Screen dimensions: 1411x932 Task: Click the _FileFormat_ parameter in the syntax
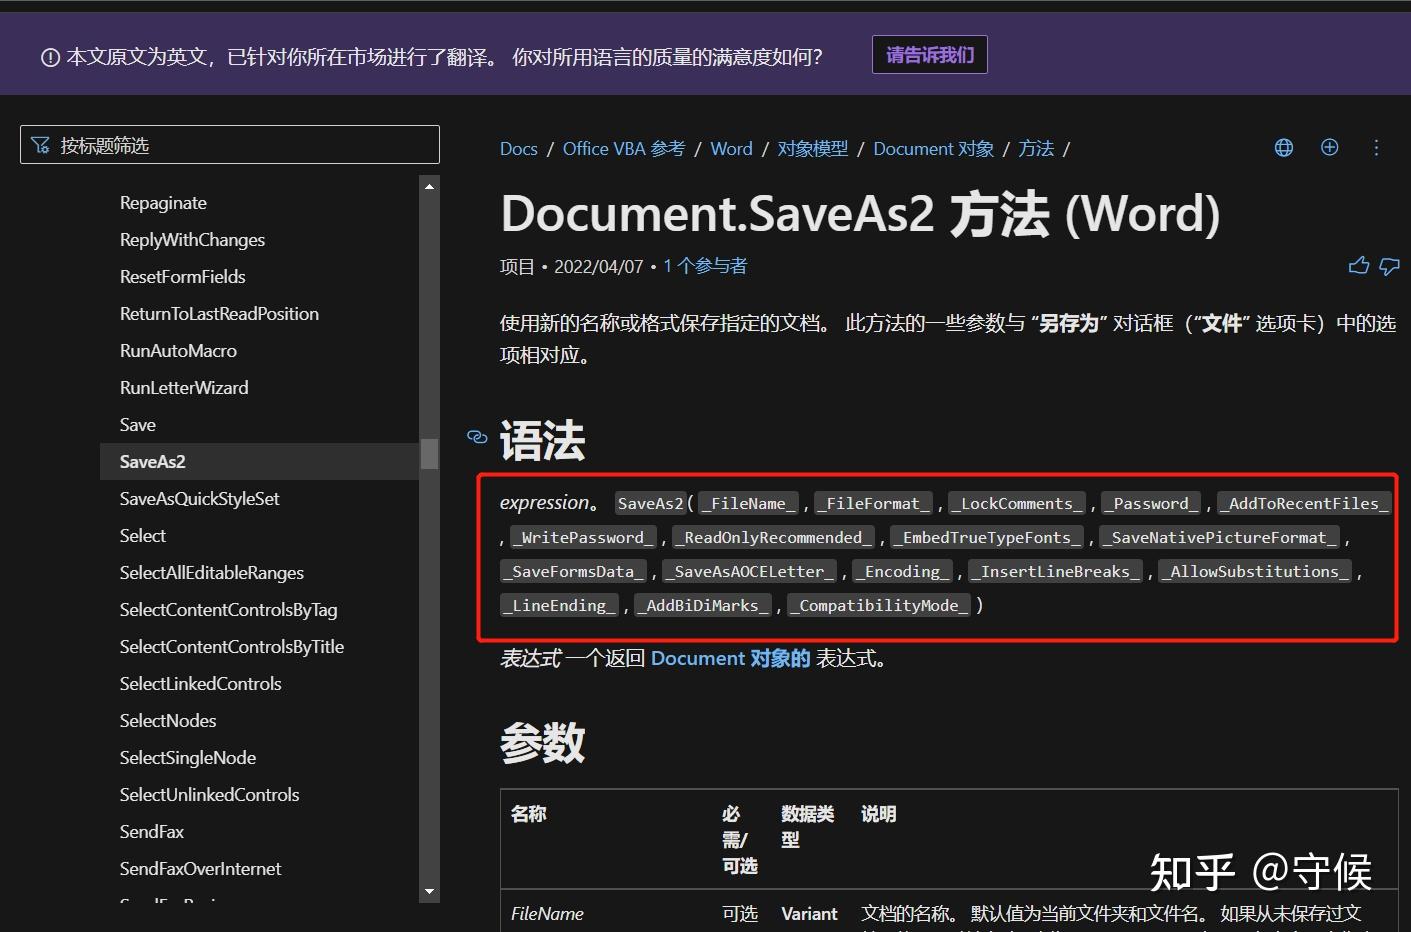coord(873,503)
